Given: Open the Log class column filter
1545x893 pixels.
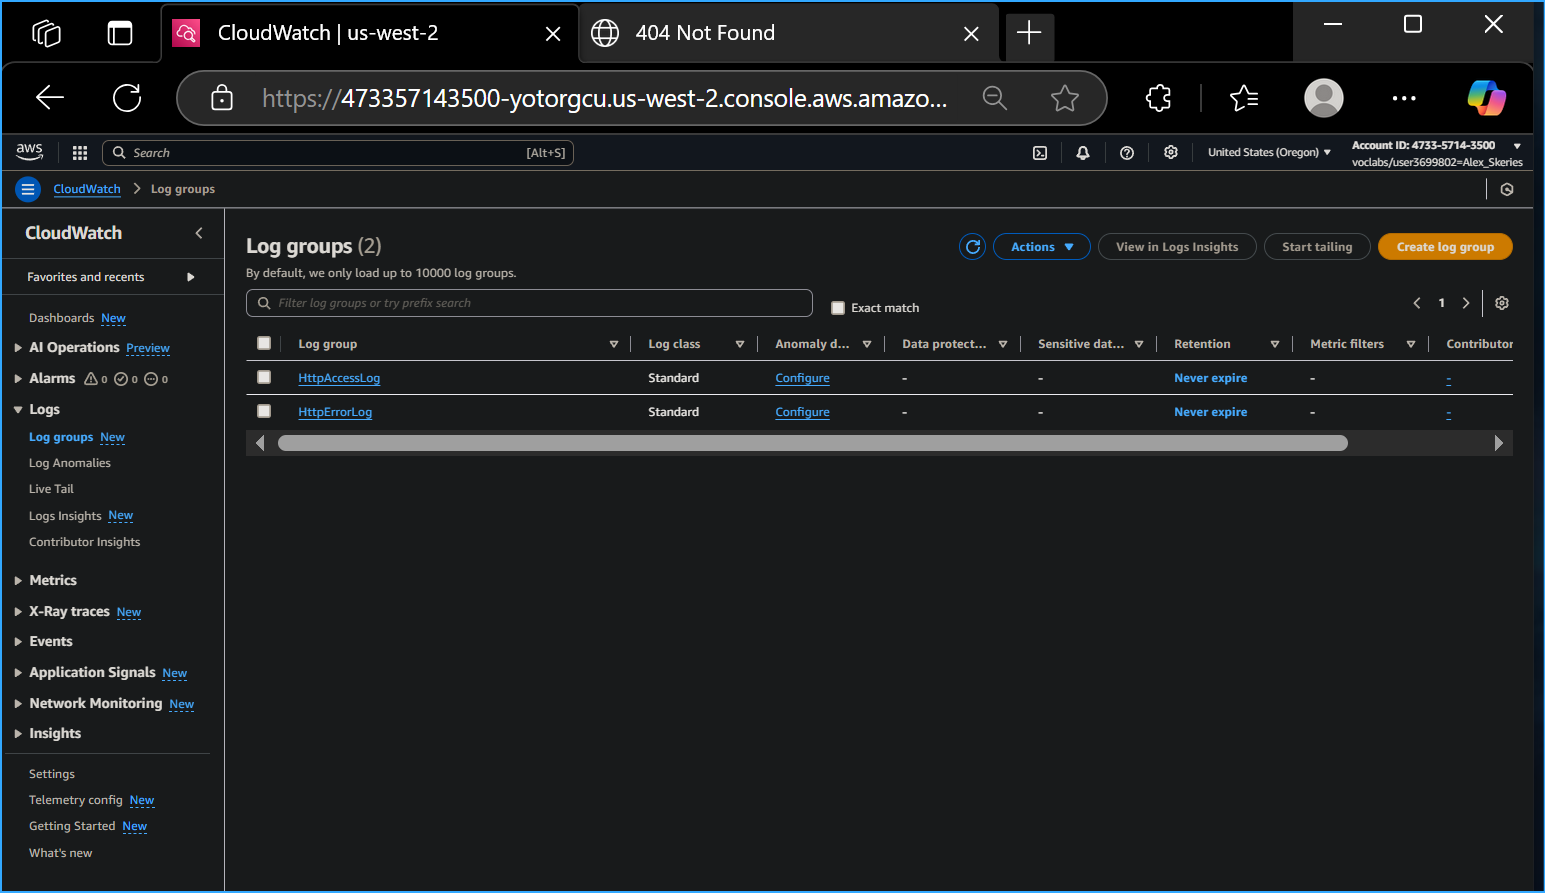Looking at the screenshot, I should point(739,343).
